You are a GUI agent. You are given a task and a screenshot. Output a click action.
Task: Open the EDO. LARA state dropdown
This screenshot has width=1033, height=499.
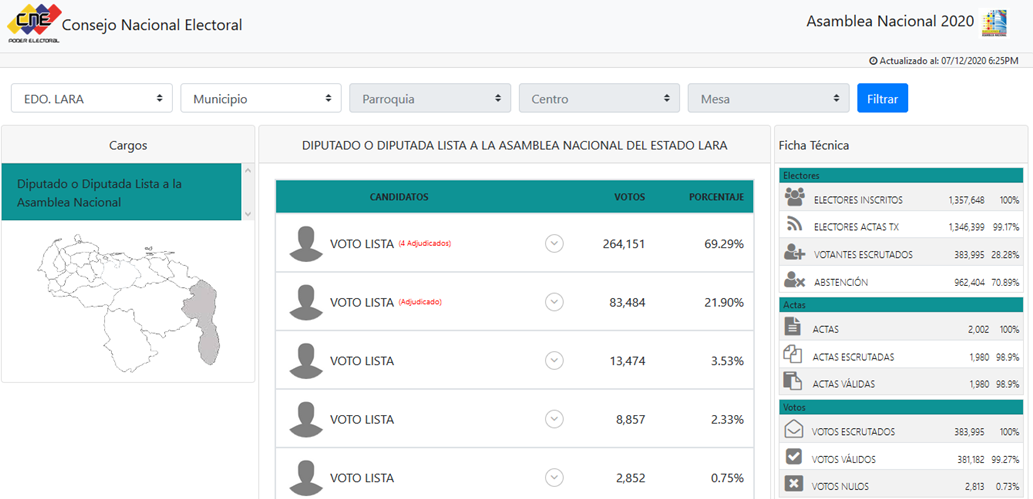point(91,98)
